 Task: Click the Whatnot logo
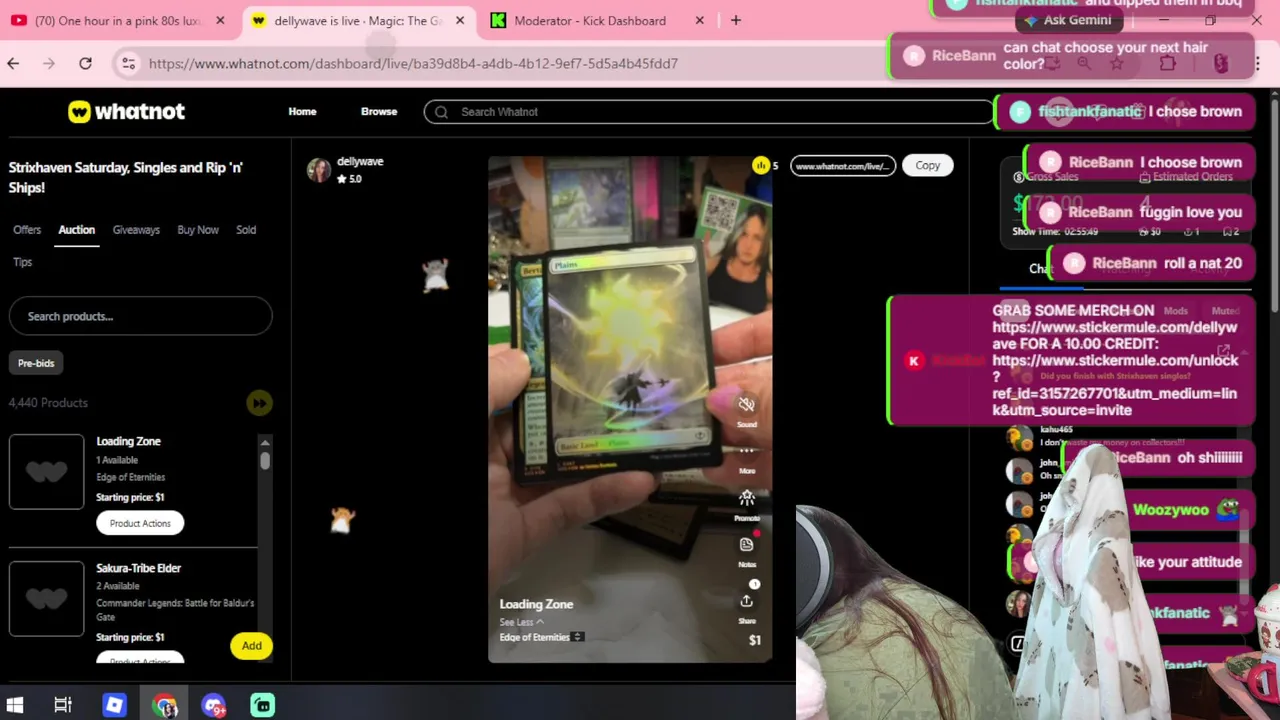click(x=126, y=112)
